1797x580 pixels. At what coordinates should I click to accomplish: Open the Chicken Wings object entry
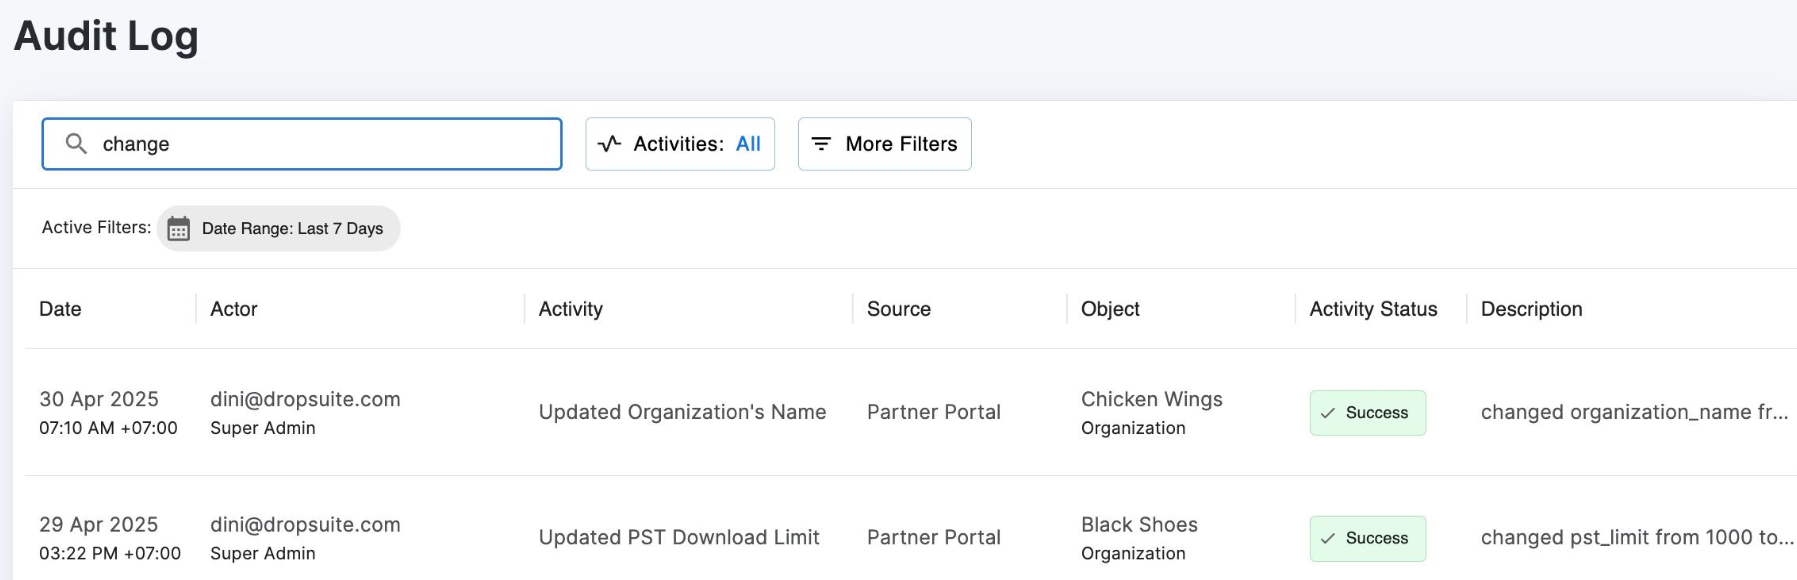(1152, 399)
